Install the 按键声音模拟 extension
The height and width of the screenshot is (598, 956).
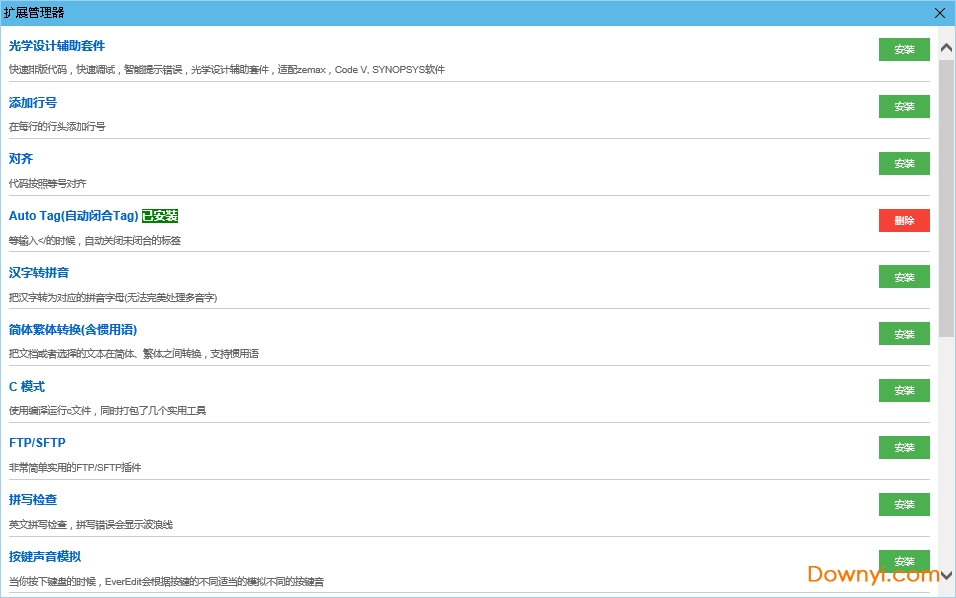click(904, 561)
